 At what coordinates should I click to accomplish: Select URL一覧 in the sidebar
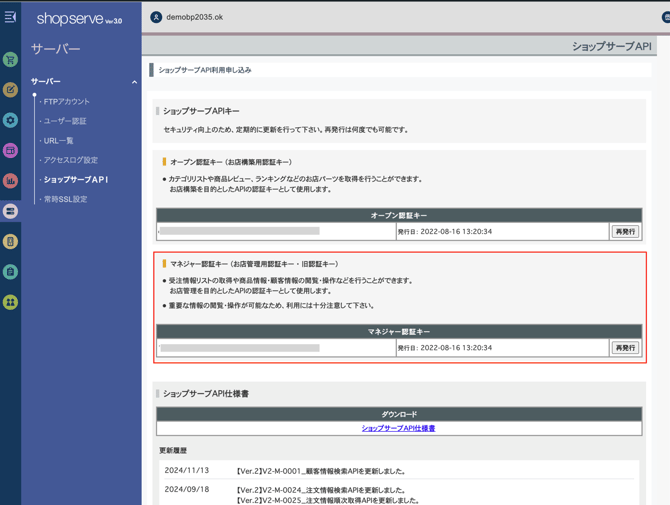(58, 141)
